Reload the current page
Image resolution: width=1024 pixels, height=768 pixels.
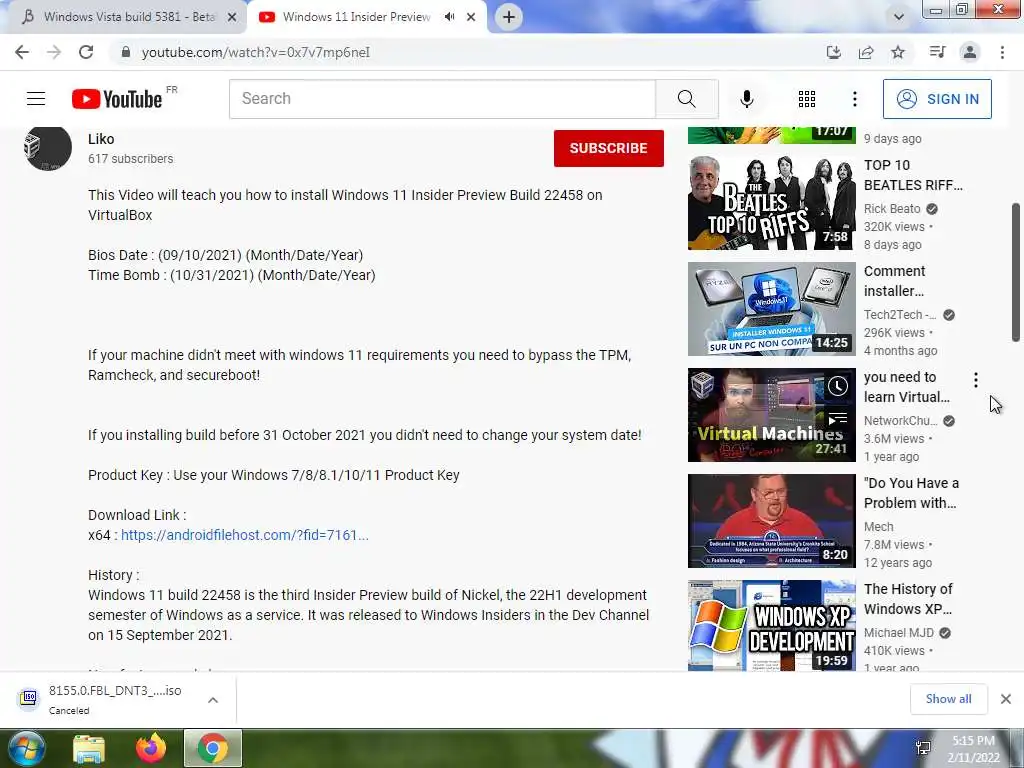coord(86,52)
